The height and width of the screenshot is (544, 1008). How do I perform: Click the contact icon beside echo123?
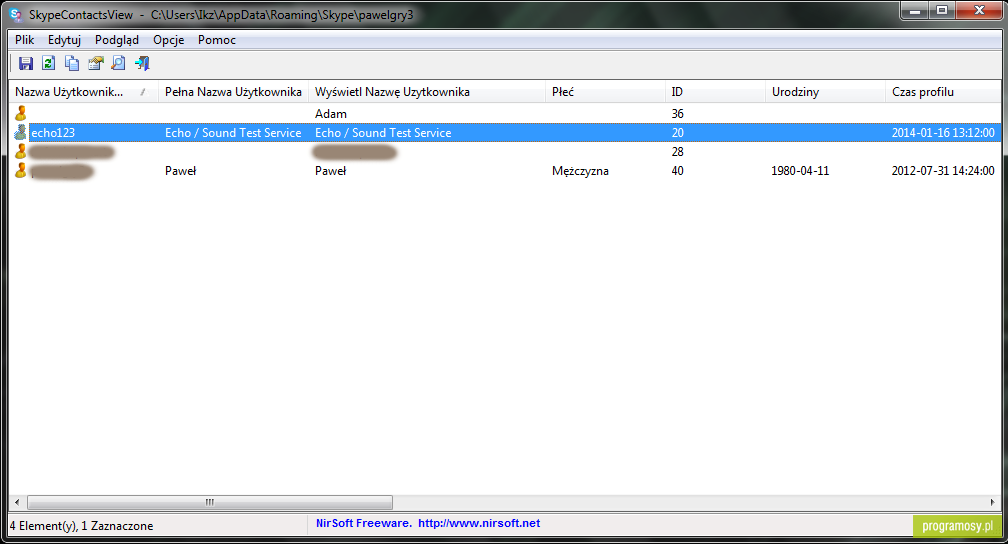[21, 132]
